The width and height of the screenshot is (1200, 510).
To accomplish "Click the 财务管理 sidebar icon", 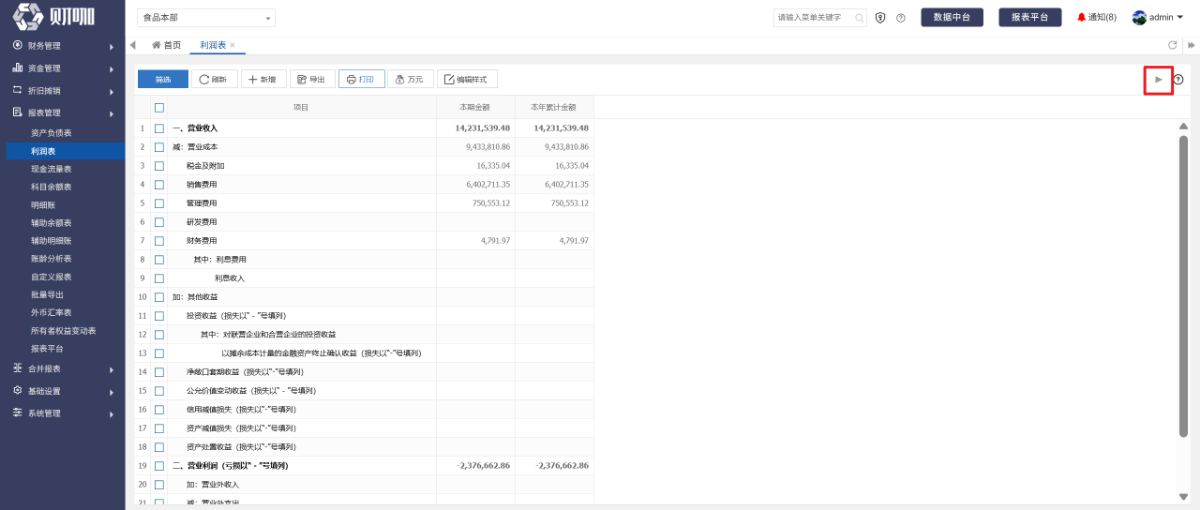I will pos(18,46).
